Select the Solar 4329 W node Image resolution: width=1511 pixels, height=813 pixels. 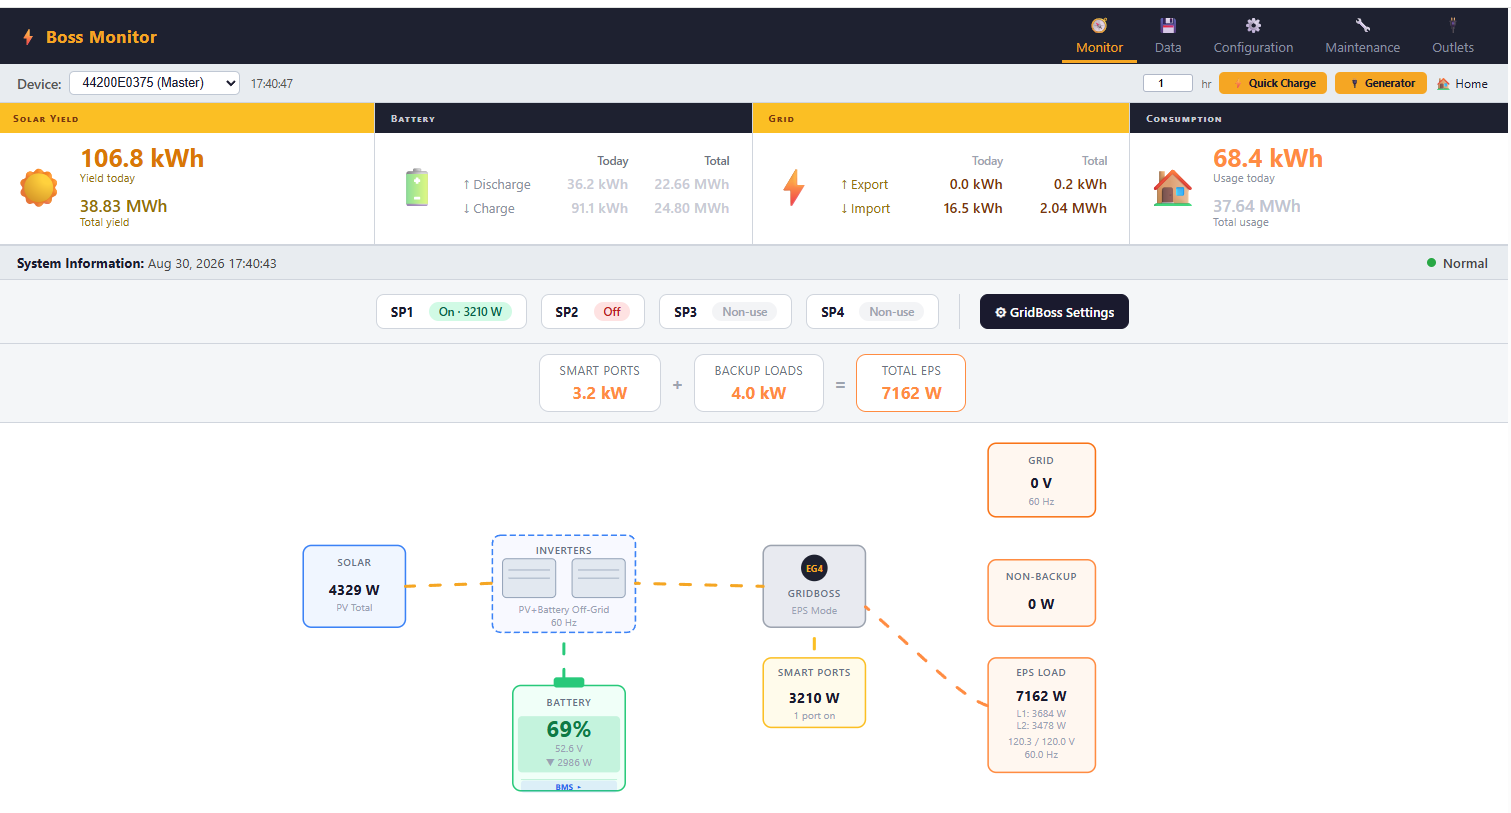click(x=354, y=586)
